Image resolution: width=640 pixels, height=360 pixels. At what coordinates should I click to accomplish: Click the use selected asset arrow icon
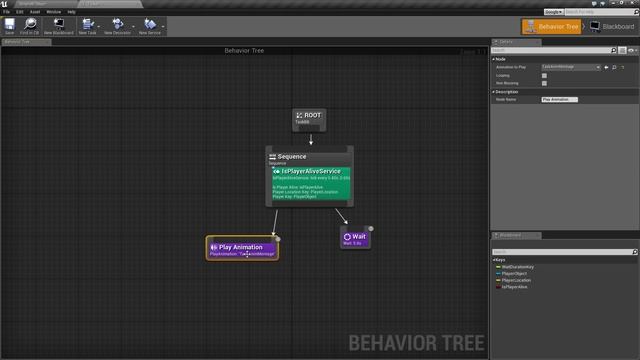pyautogui.click(x=607, y=67)
